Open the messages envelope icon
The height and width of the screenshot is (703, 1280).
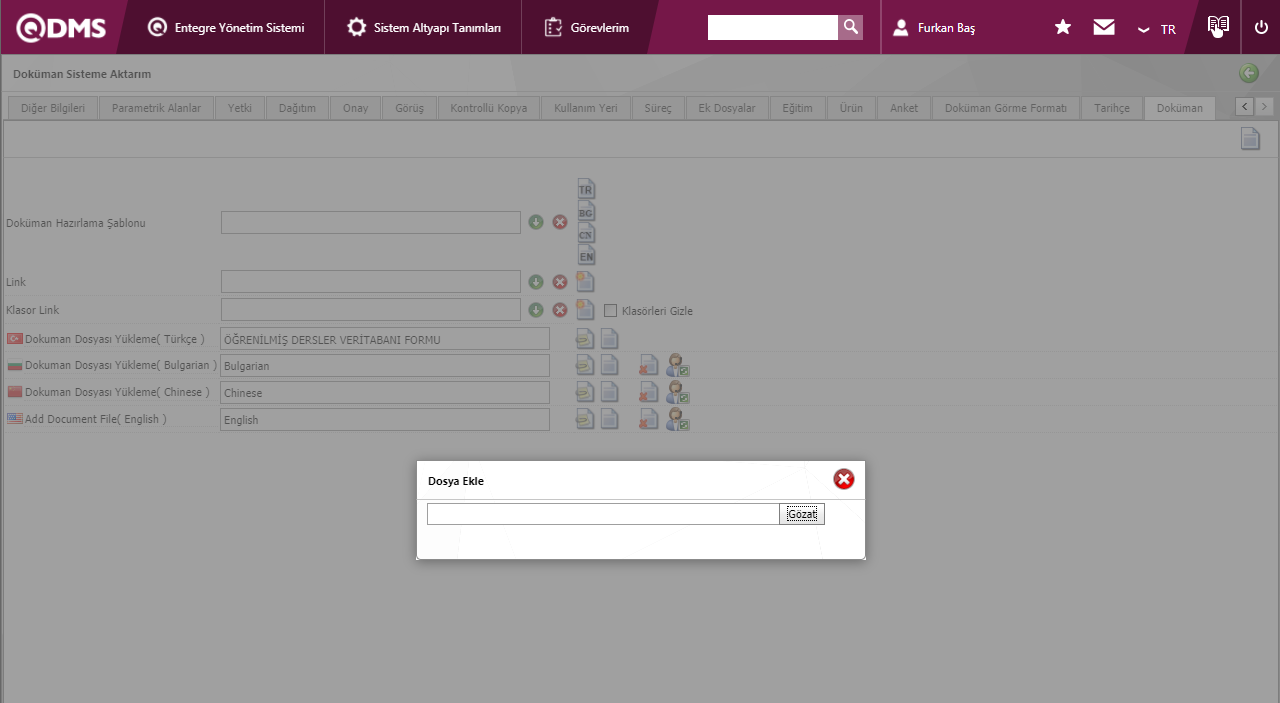point(1104,27)
